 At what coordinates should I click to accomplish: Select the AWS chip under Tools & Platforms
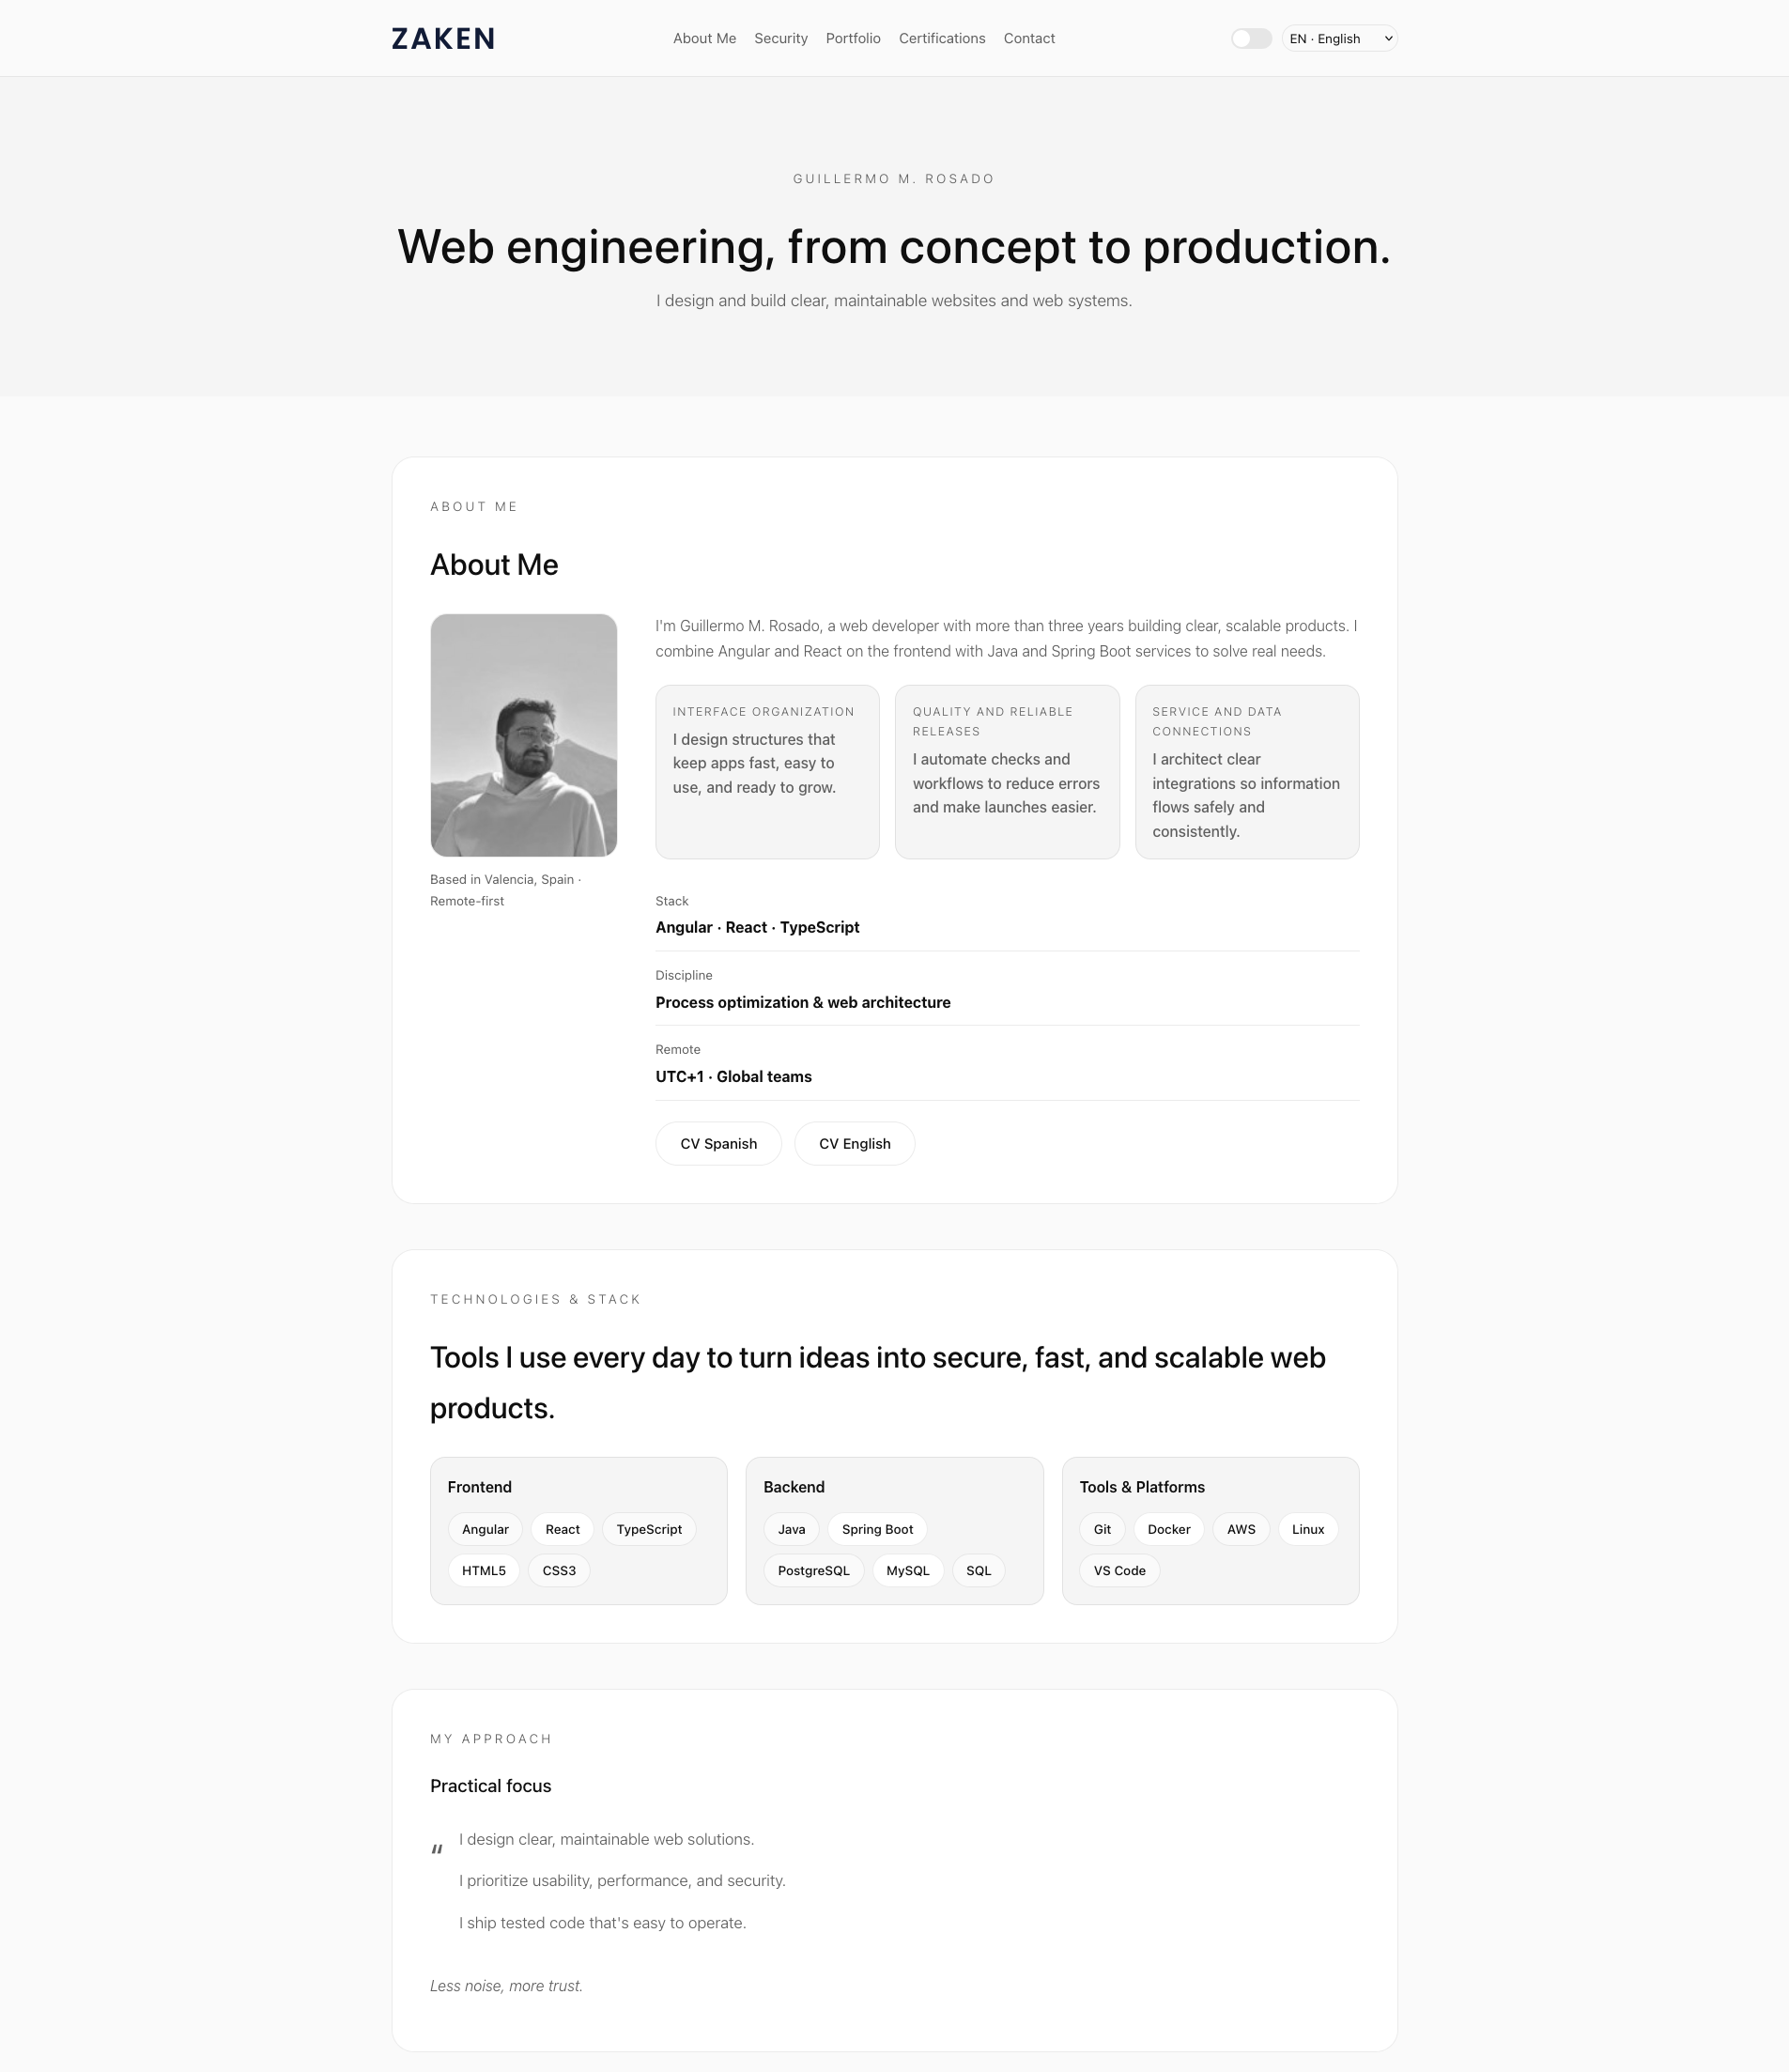click(1240, 1529)
